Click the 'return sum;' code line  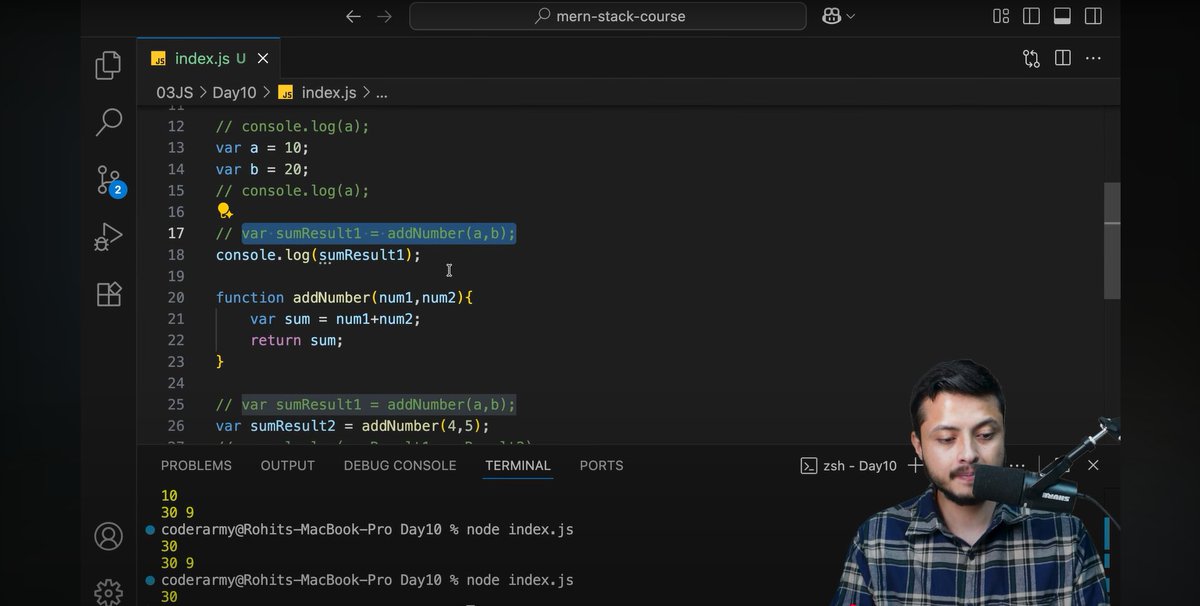[x=297, y=340]
